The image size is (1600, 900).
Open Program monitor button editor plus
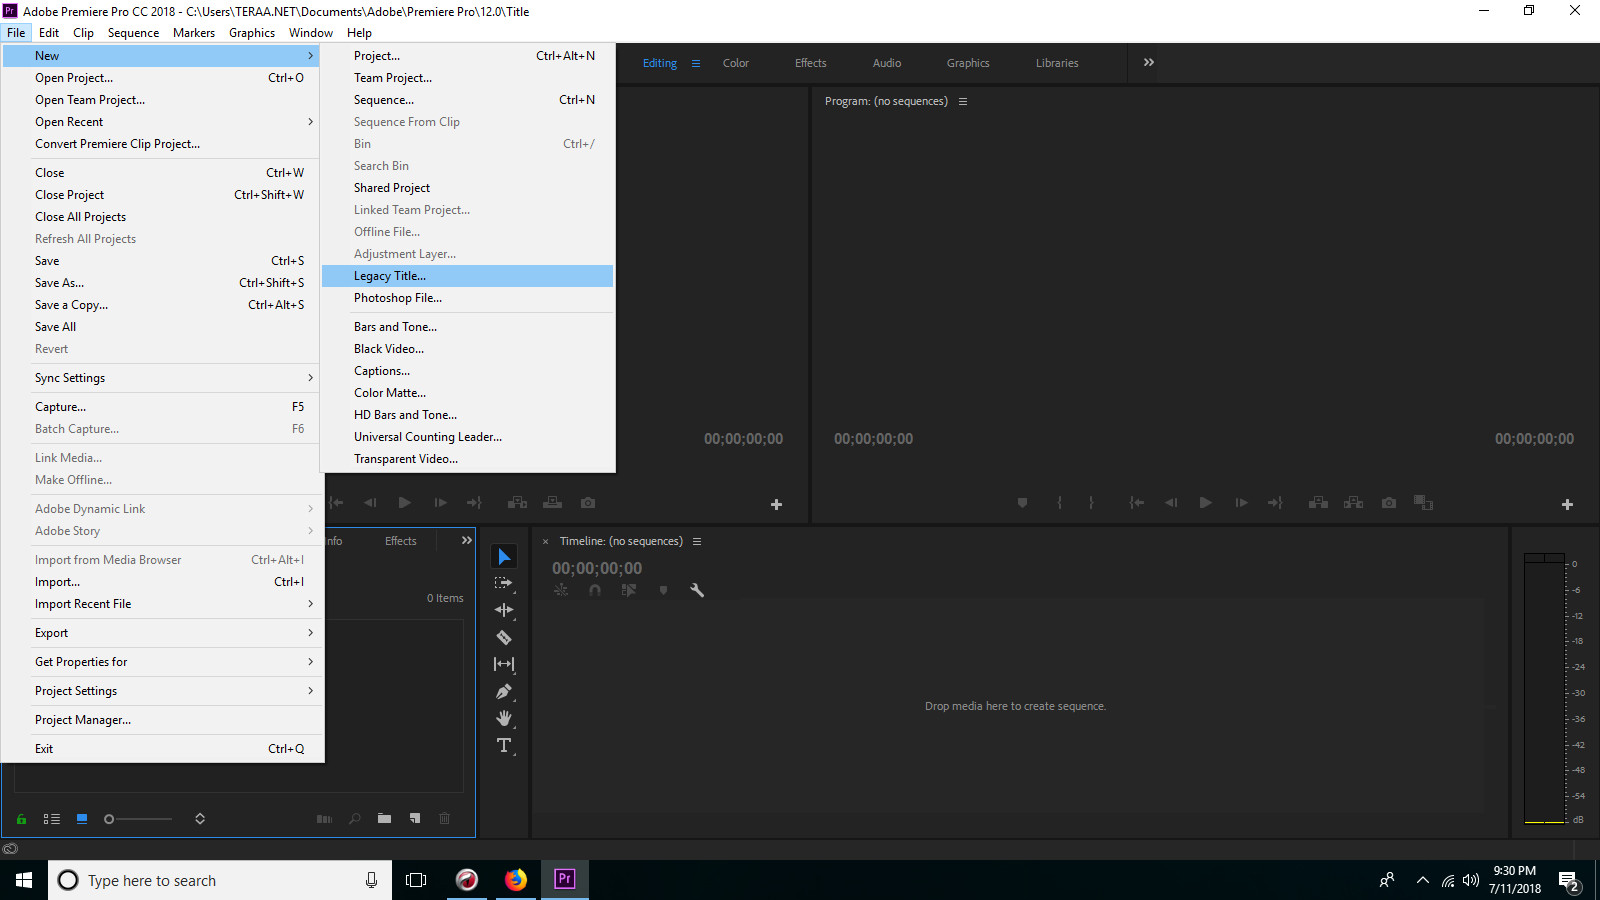1567,505
